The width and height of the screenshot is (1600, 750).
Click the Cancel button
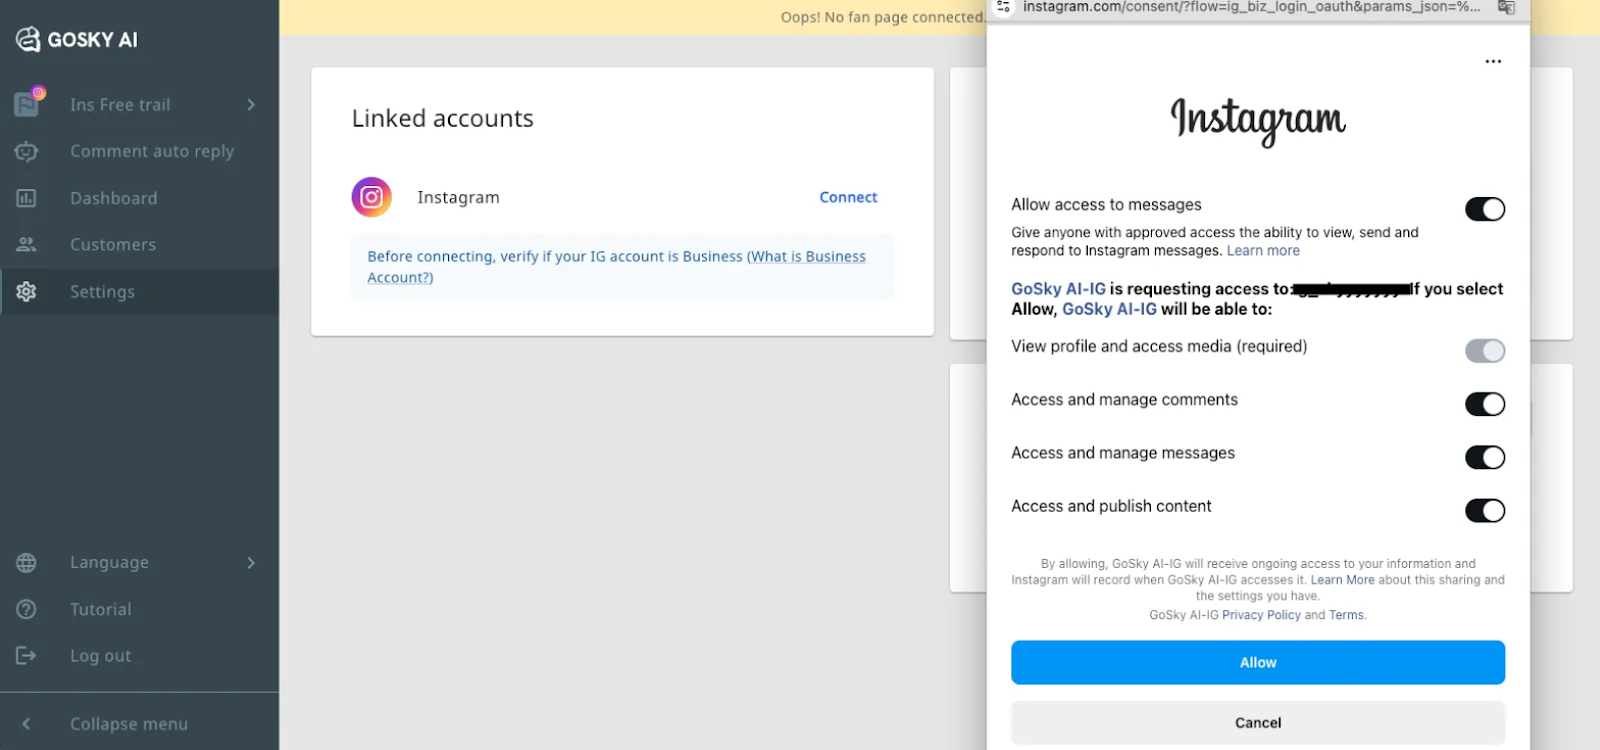1258,722
